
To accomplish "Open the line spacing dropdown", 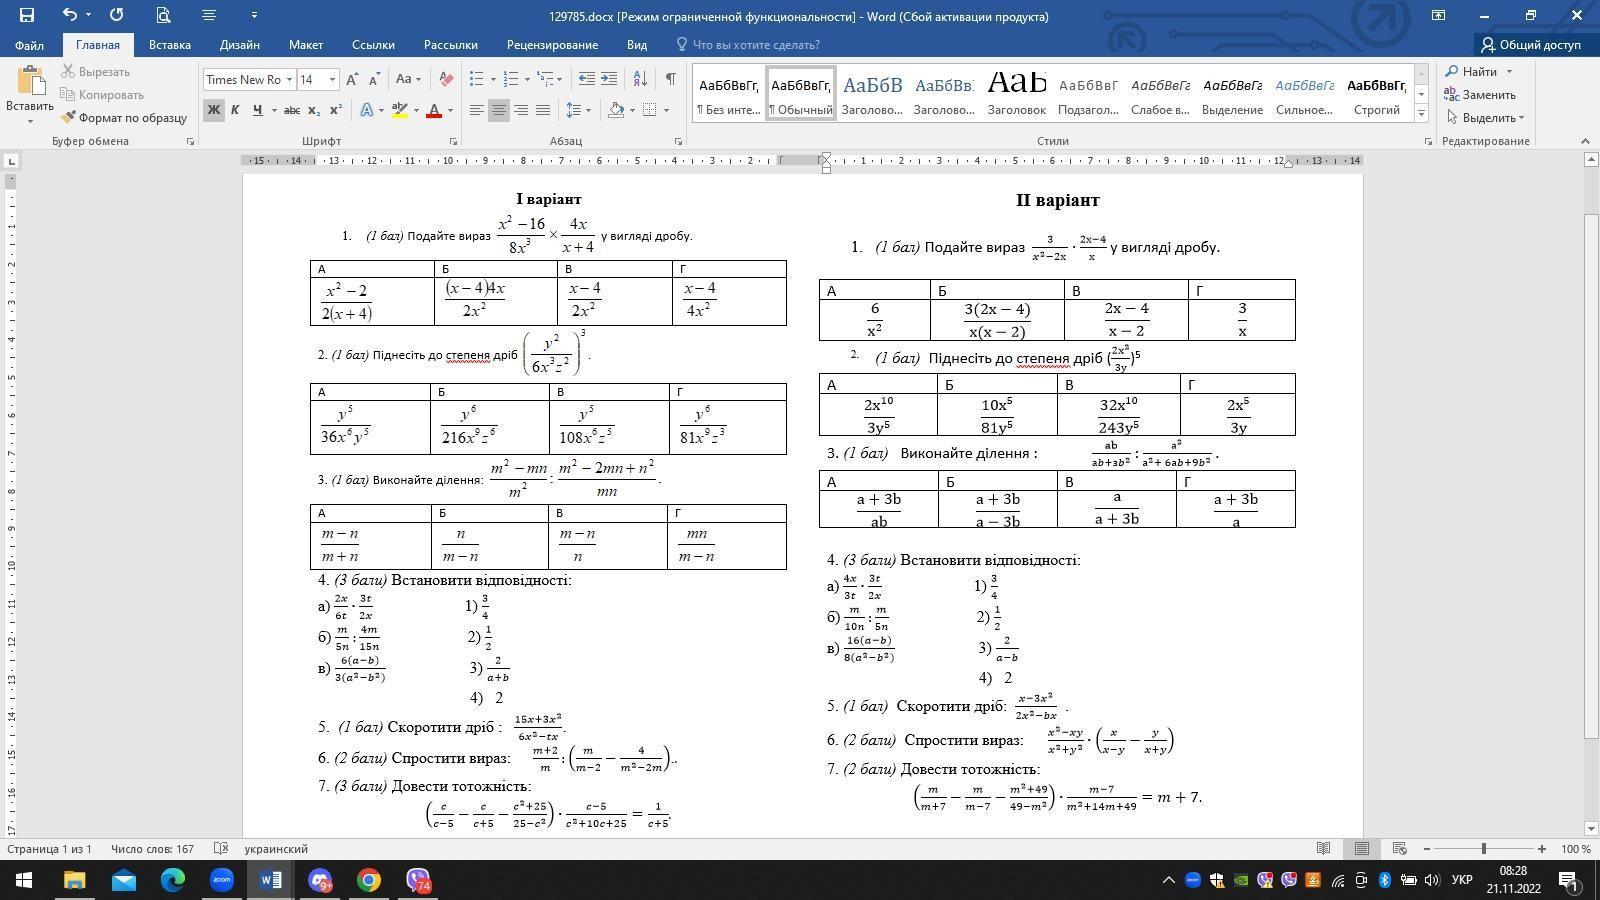I will pyautogui.click(x=588, y=110).
